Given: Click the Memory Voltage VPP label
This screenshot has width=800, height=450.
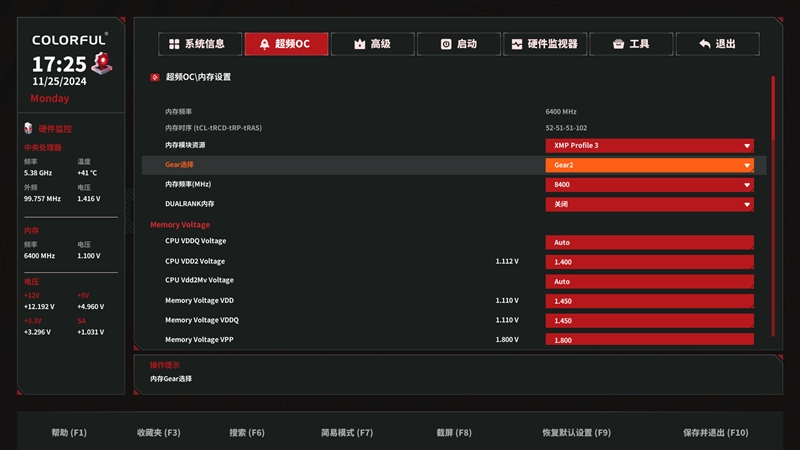Looking at the screenshot, I should point(199,339).
